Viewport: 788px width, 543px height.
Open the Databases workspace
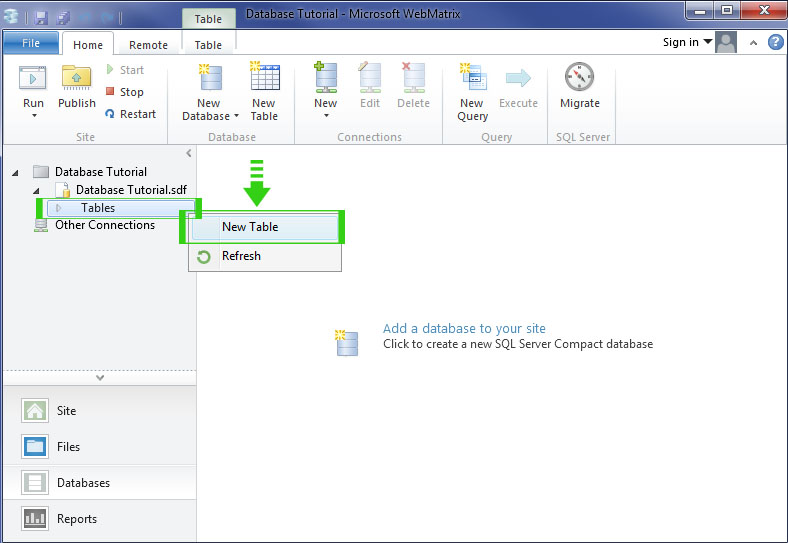100,483
